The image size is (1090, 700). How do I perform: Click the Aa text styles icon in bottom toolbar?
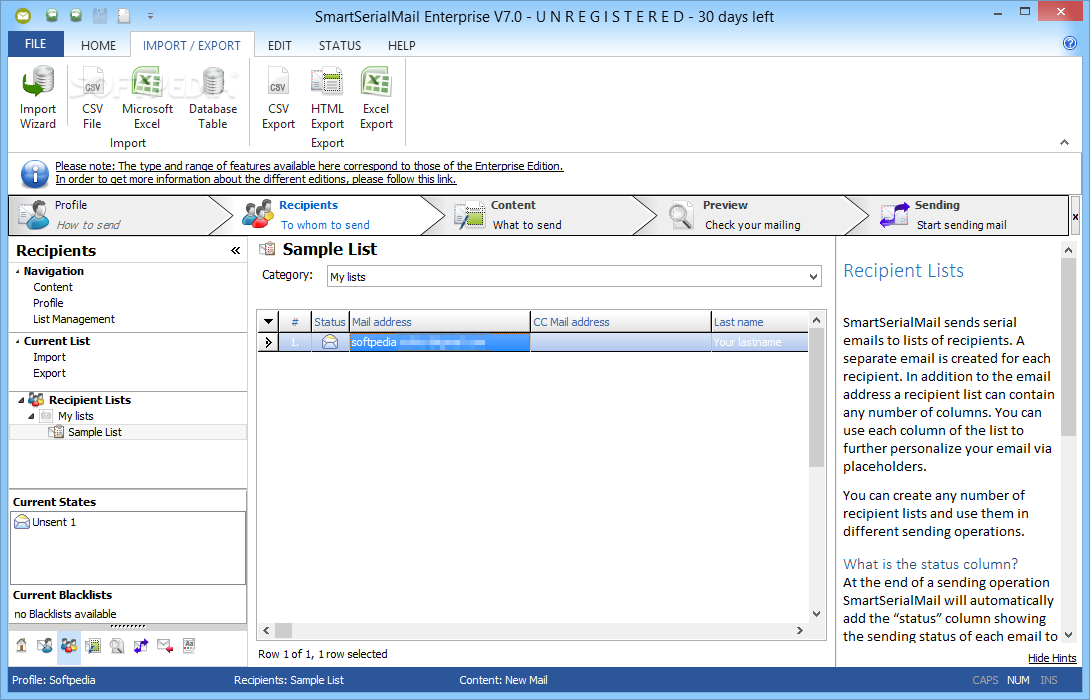tap(189, 646)
